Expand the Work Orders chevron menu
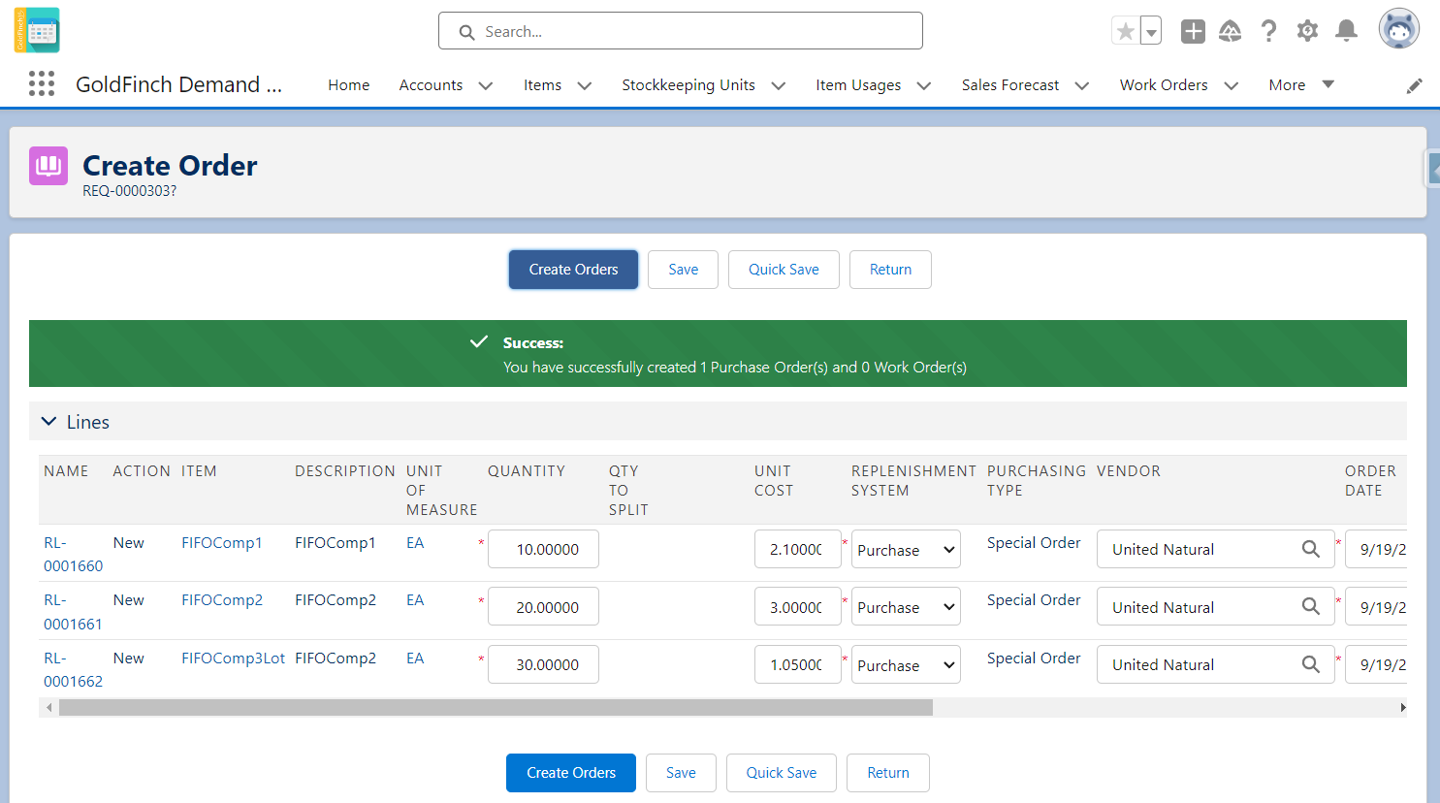 [x=1231, y=86]
